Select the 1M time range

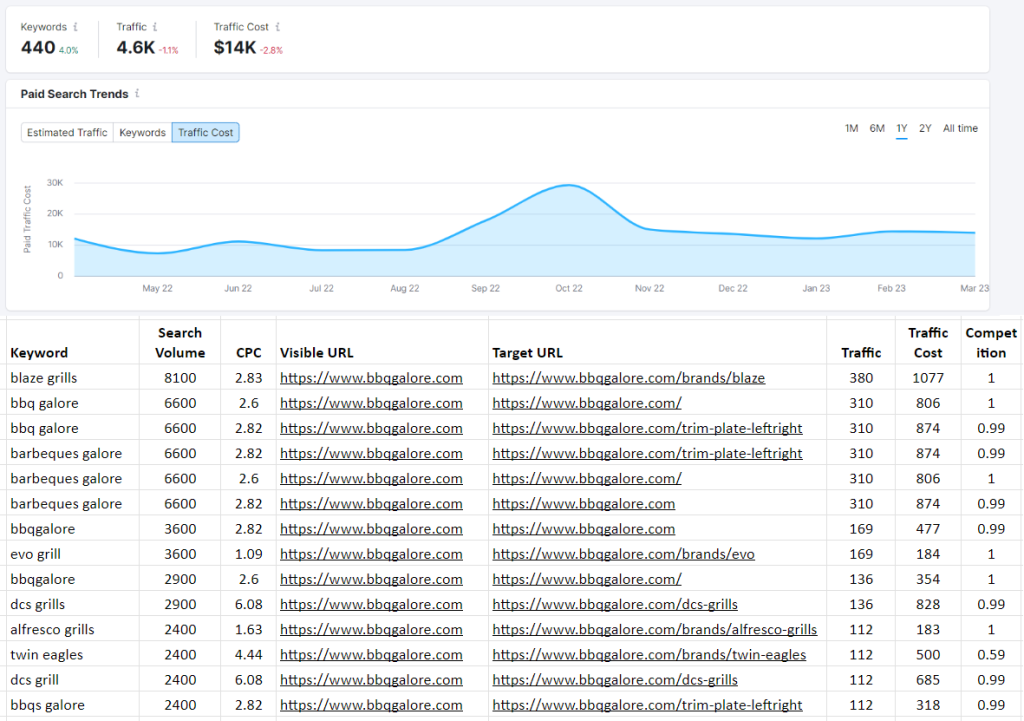[851, 128]
